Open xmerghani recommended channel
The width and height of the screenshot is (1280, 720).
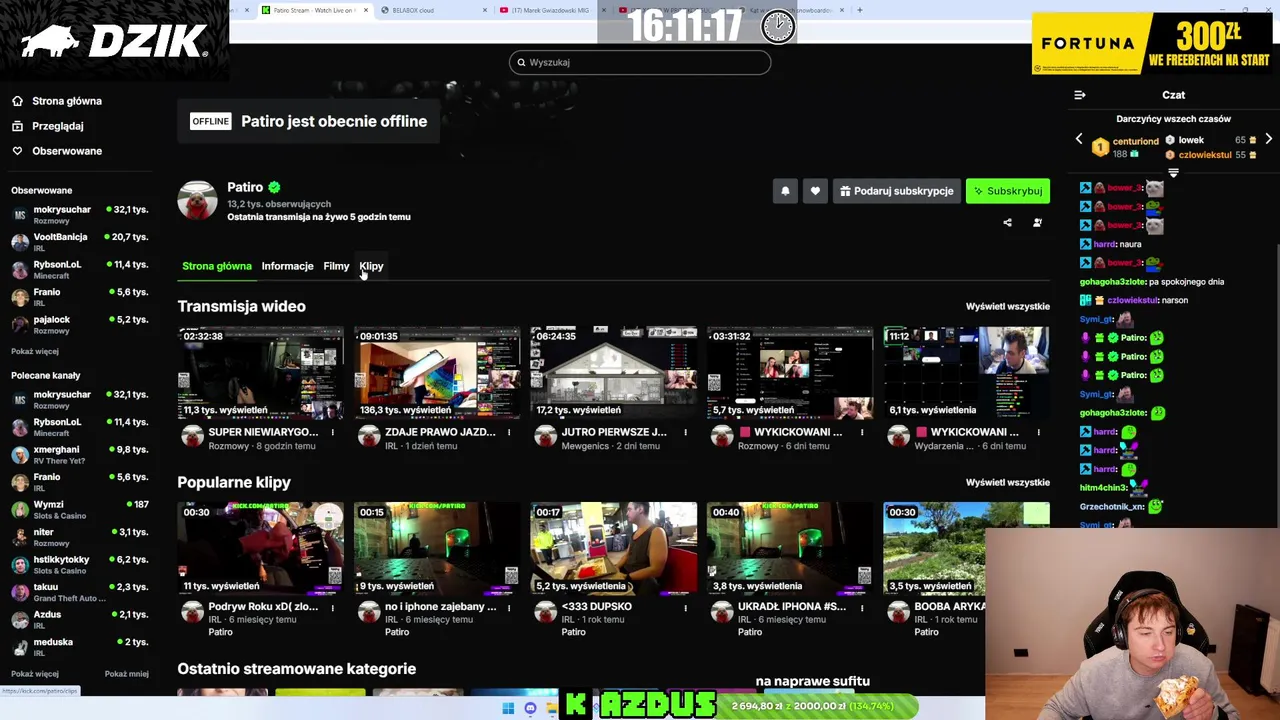(x=79, y=455)
